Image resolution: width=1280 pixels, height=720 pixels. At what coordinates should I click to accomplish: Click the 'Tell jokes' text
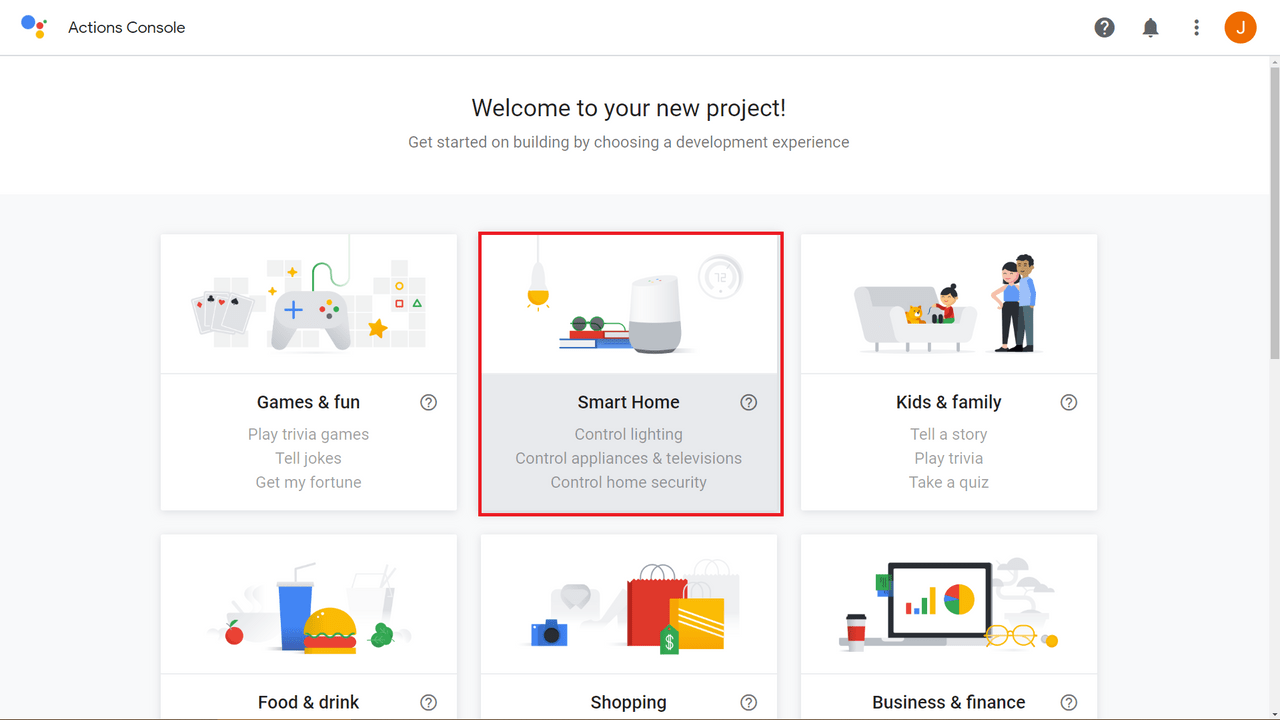tap(308, 458)
